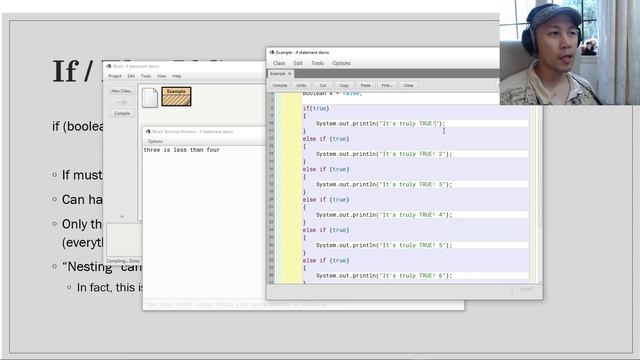Click the println line ending with 'TRUE! 6'
This screenshot has width=640, height=360.
(x=384, y=276)
